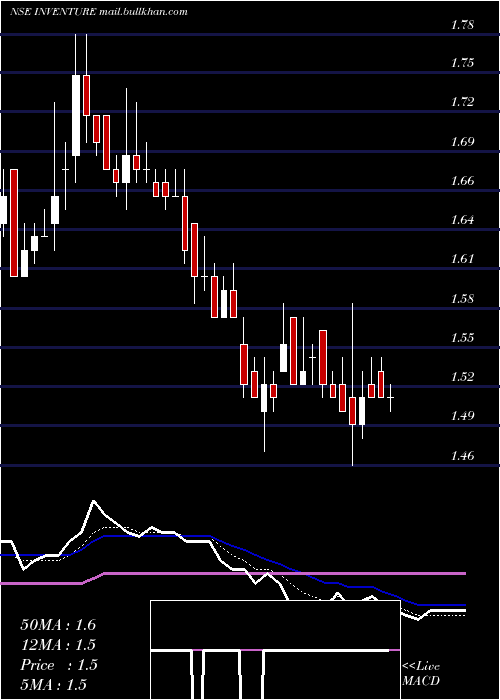Viewport: 500px width, 700px height.
Task: Click the 12MA : 1.5 legend value
Action: (x=58, y=645)
